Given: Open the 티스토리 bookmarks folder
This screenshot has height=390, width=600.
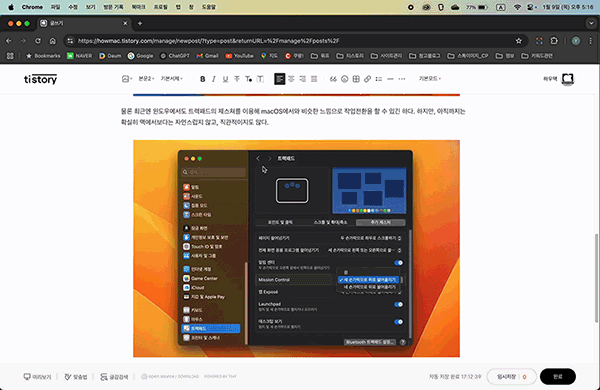Looking at the screenshot, I should click(x=350, y=56).
